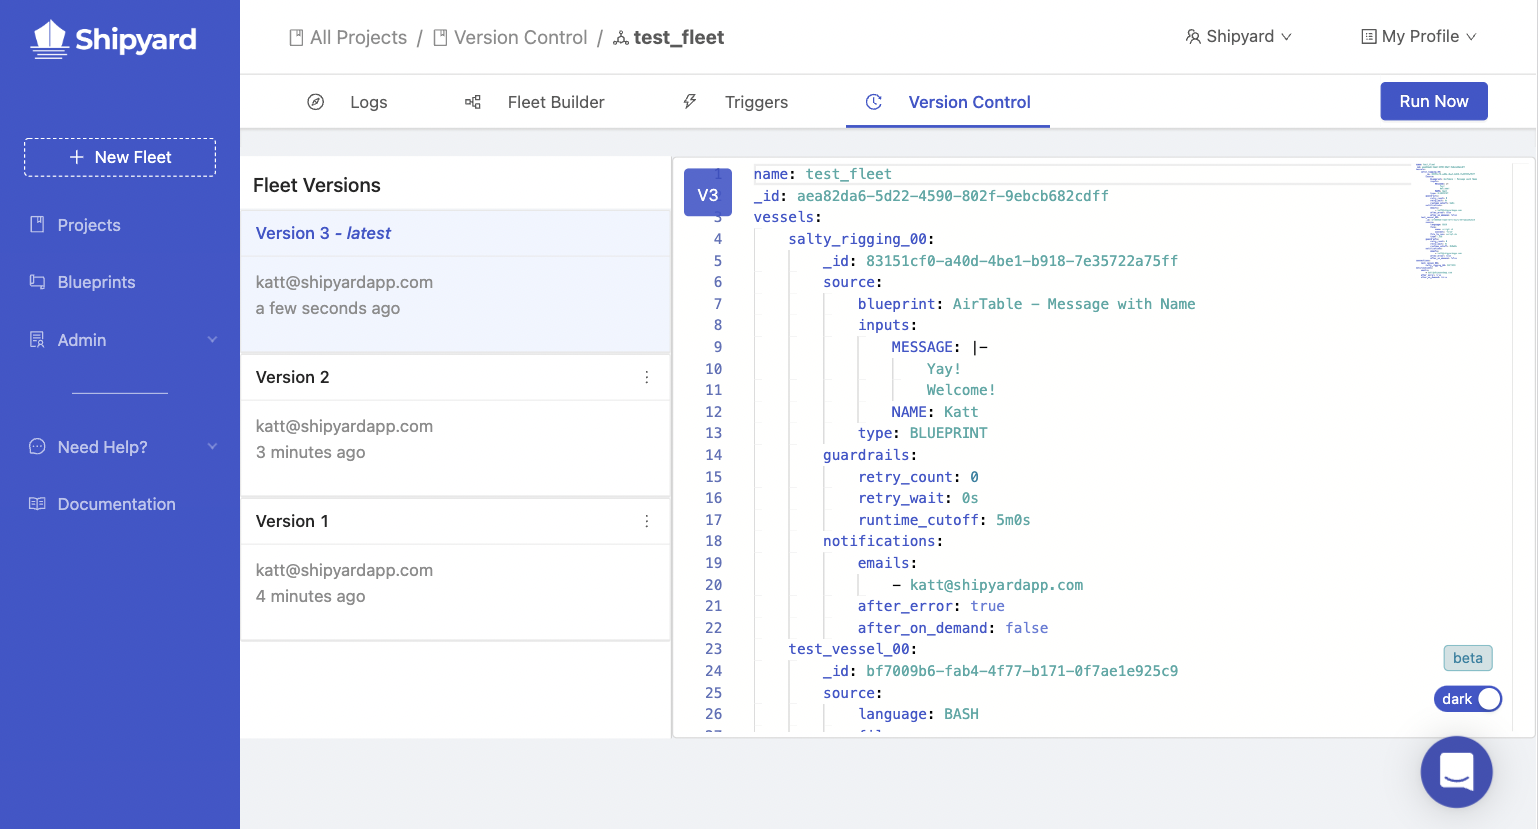
Task: Click 'Fleet Versions' heading
Action: pyautogui.click(x=317, y=185)
